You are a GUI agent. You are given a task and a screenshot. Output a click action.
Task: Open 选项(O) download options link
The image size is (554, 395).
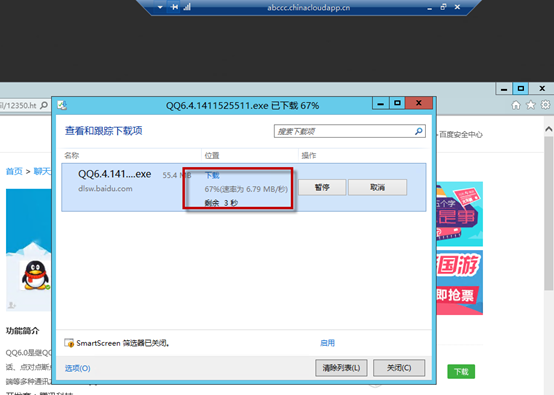[77, 368]
